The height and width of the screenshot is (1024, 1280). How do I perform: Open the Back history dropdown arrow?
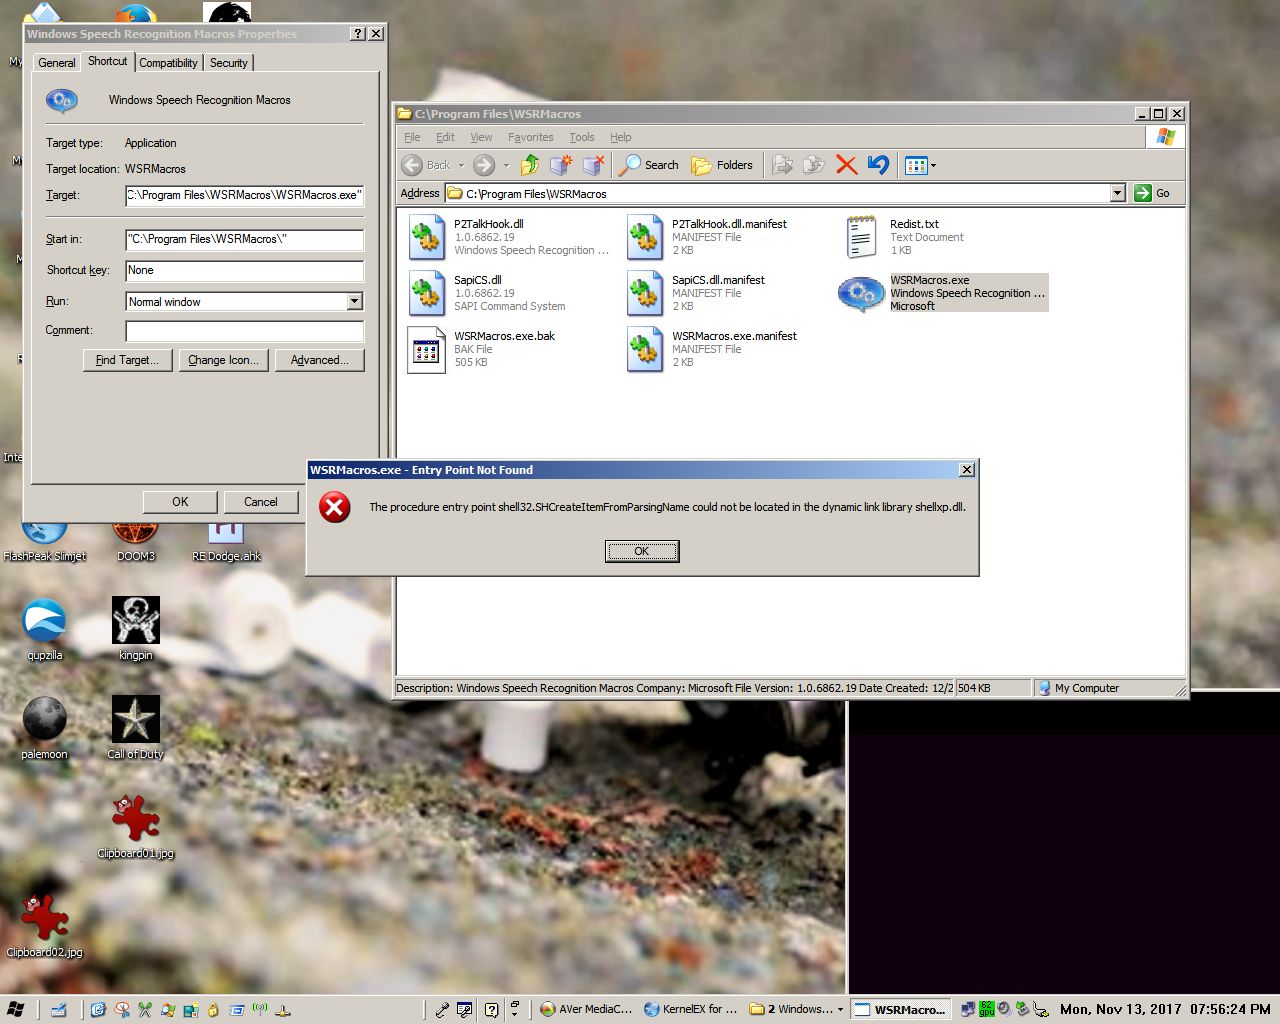pyautogui.click(x=461, y=166)
